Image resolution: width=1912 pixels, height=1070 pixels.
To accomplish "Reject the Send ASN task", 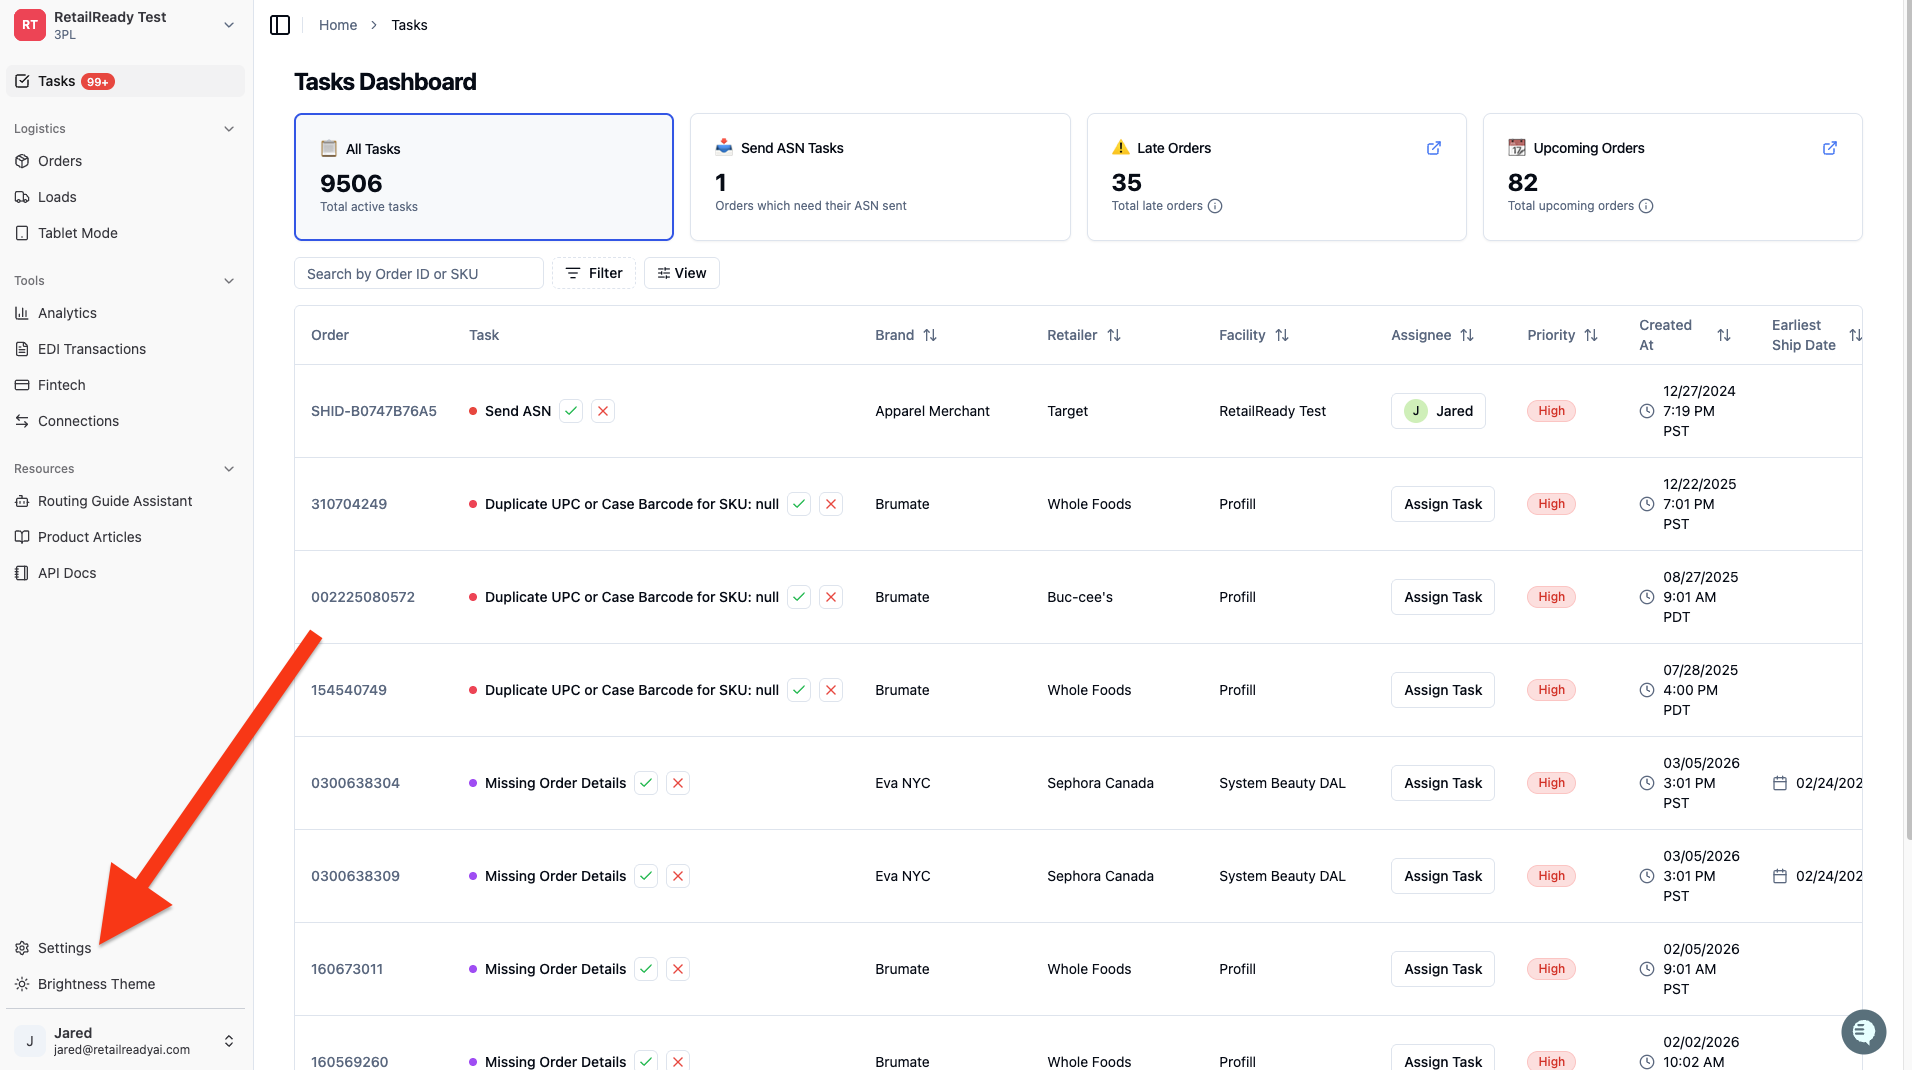I will click(603, 411).
